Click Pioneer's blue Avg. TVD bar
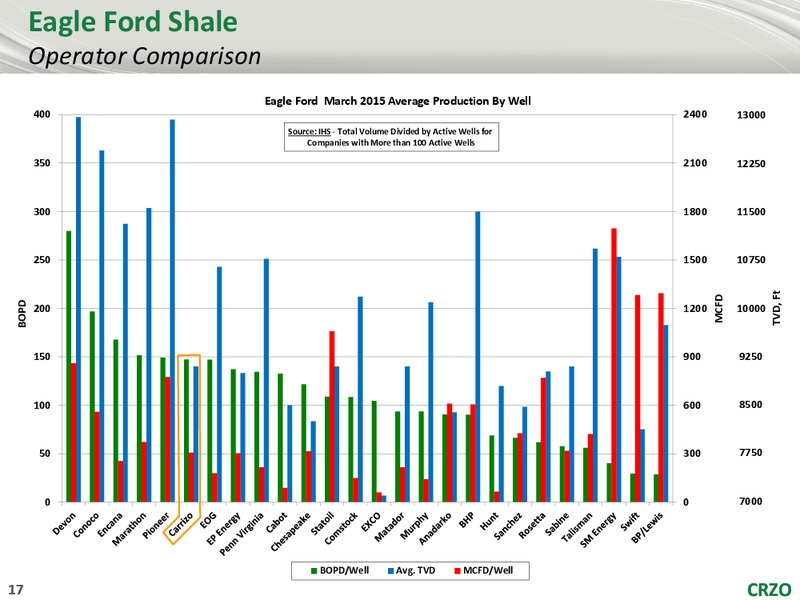800x600 pixels. coord(172,311)
